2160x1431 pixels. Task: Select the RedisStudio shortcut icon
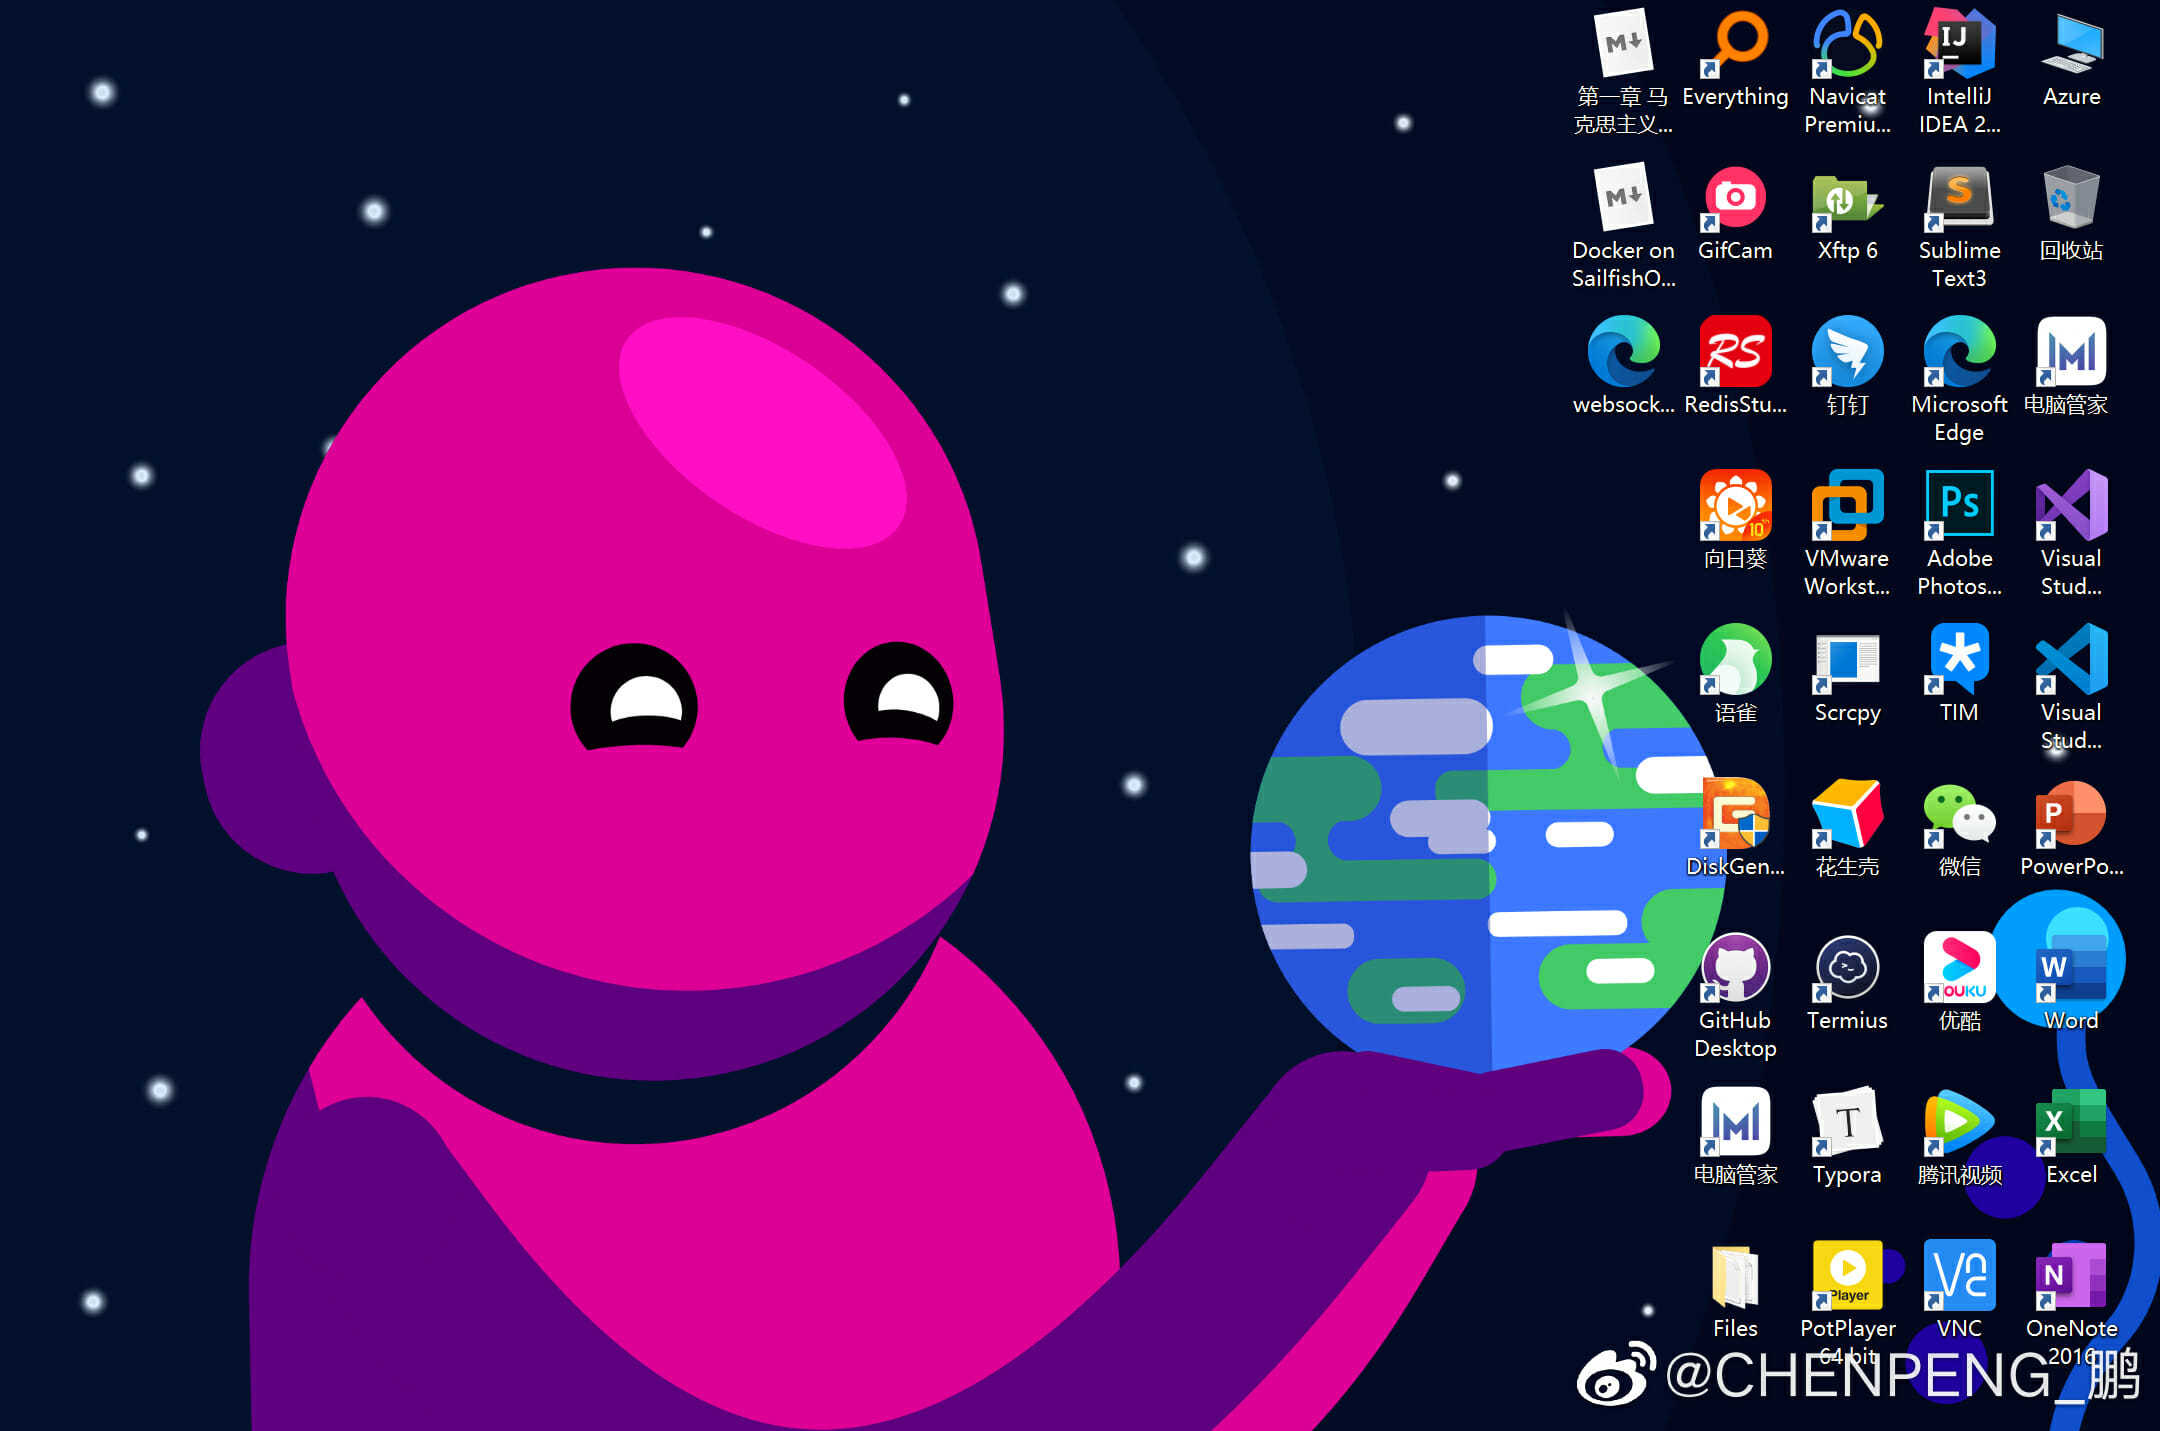1736,352
